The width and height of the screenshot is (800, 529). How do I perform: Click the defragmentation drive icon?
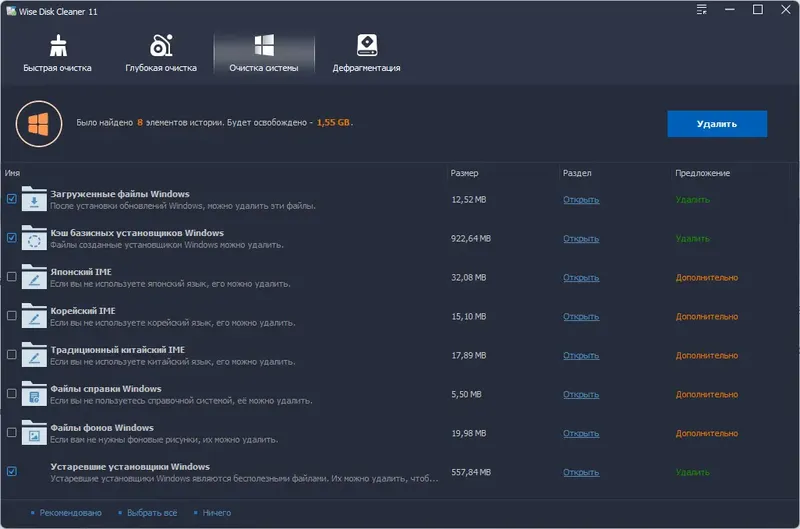367,45
